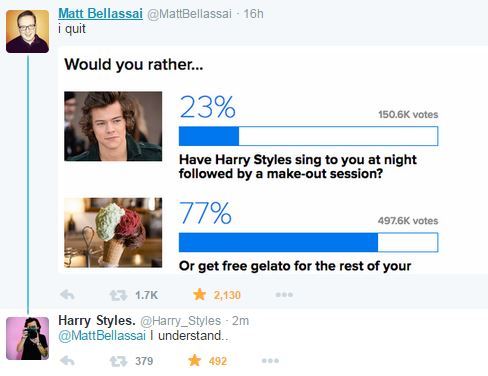
Task: Click the @Harry_Styles handle
Action: [180, 321]
